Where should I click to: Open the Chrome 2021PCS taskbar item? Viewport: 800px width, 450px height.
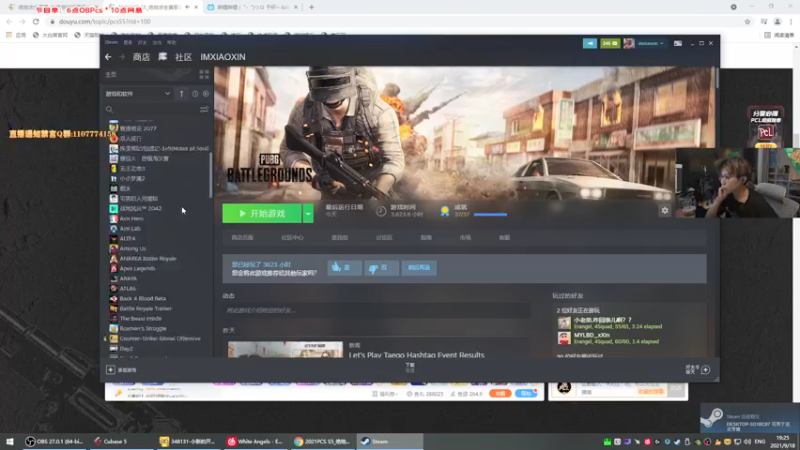coord(322,441)
